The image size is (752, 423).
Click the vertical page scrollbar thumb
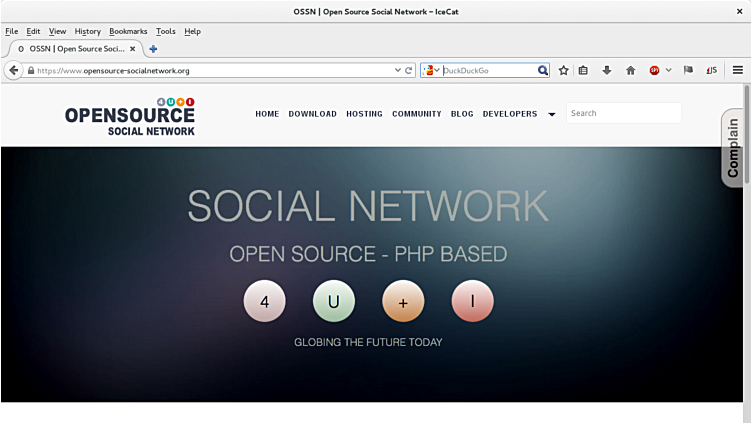pos(747,134)
